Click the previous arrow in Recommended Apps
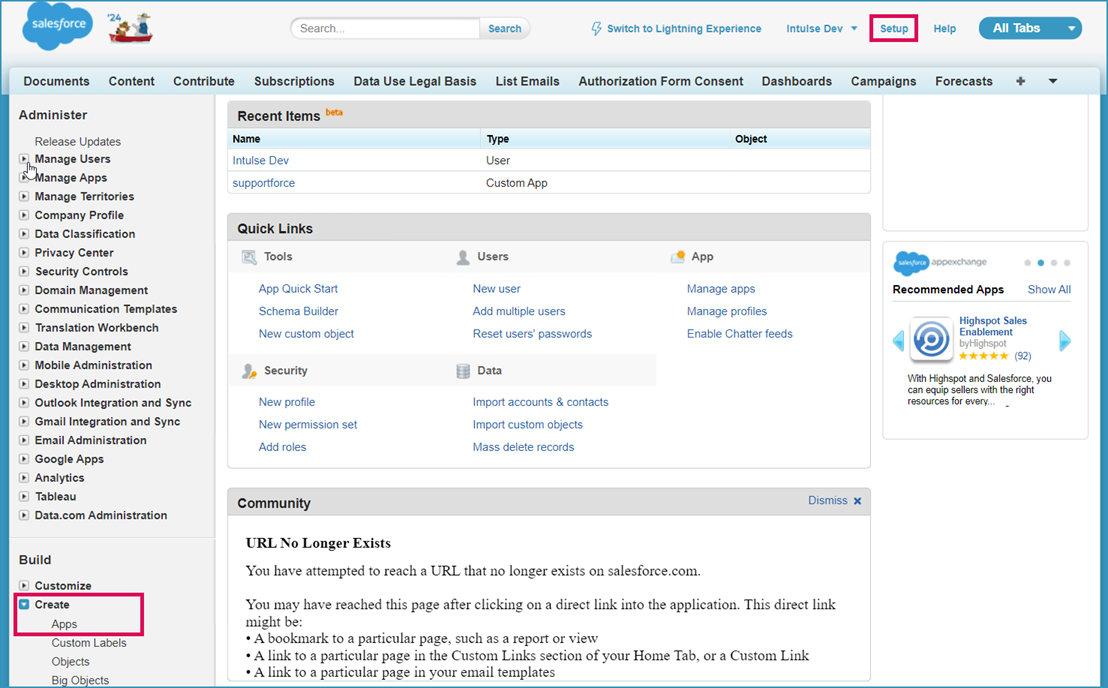The width and height of the screenshot is (1108, 688). click(898, 340)
